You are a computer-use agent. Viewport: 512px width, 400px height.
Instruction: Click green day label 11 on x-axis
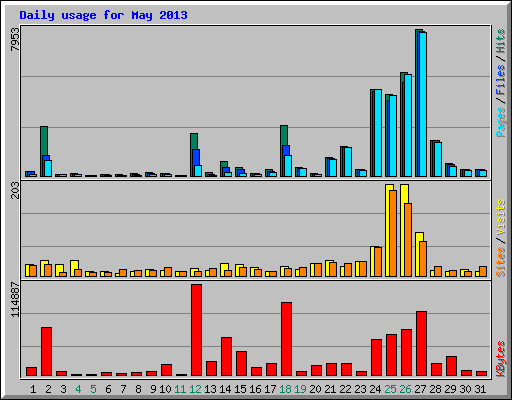[180, 389]
